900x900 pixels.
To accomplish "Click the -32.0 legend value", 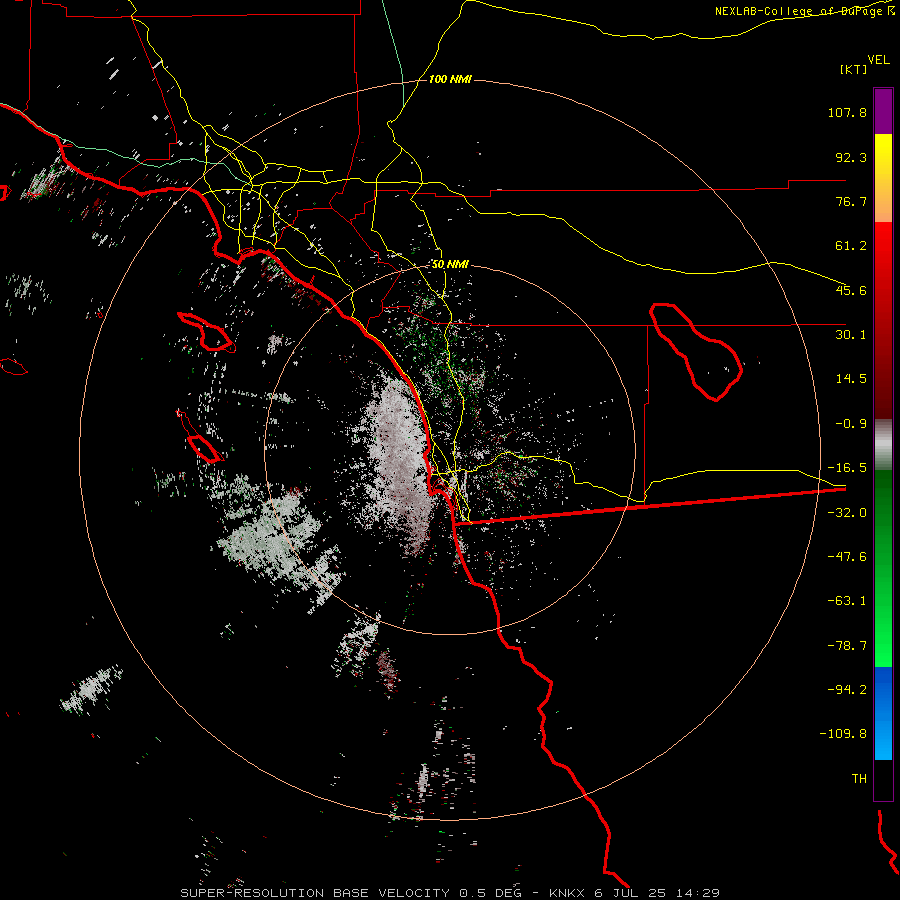I will click(x=847, y=513).
